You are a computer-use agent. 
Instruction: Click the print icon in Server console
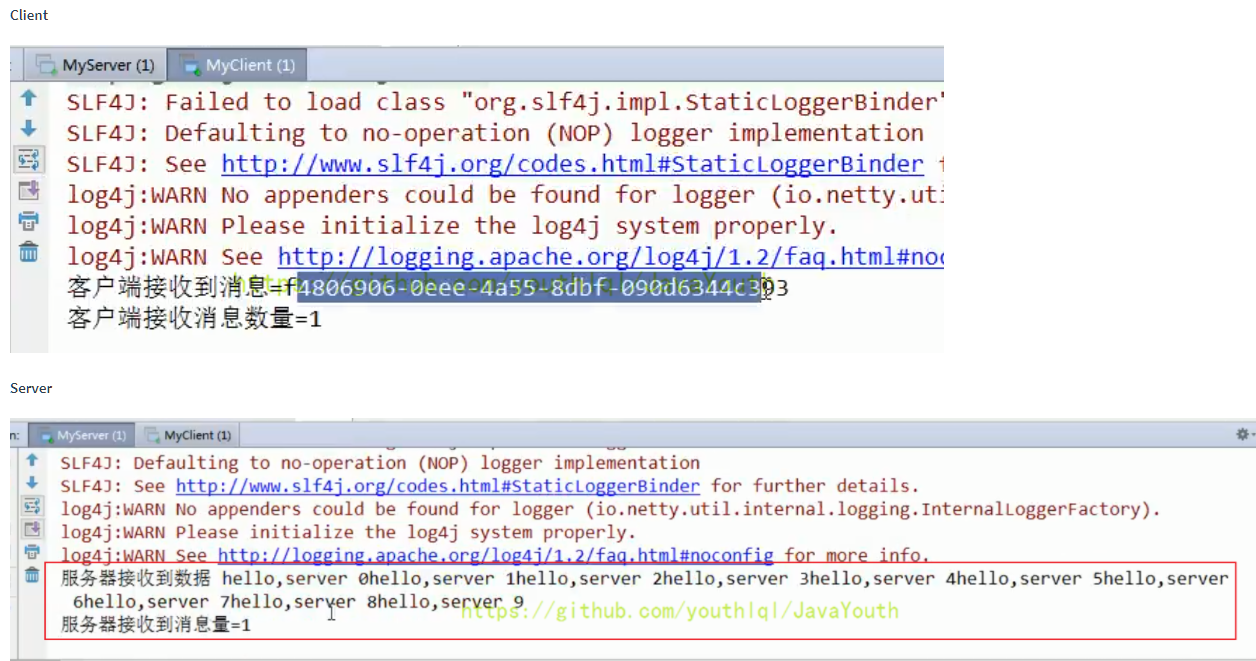pos(32,551)
